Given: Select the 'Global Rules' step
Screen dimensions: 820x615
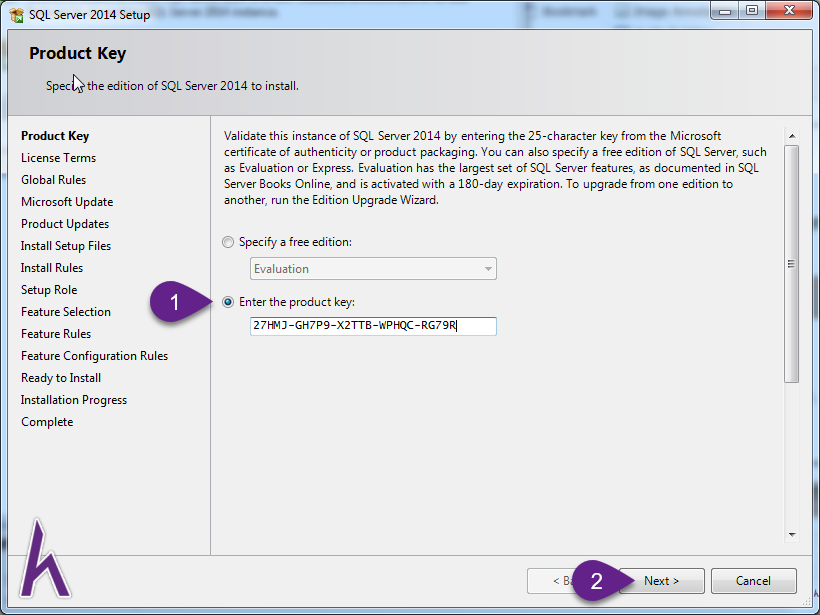Looking at the screenshot, I should [x=53, y=180].
